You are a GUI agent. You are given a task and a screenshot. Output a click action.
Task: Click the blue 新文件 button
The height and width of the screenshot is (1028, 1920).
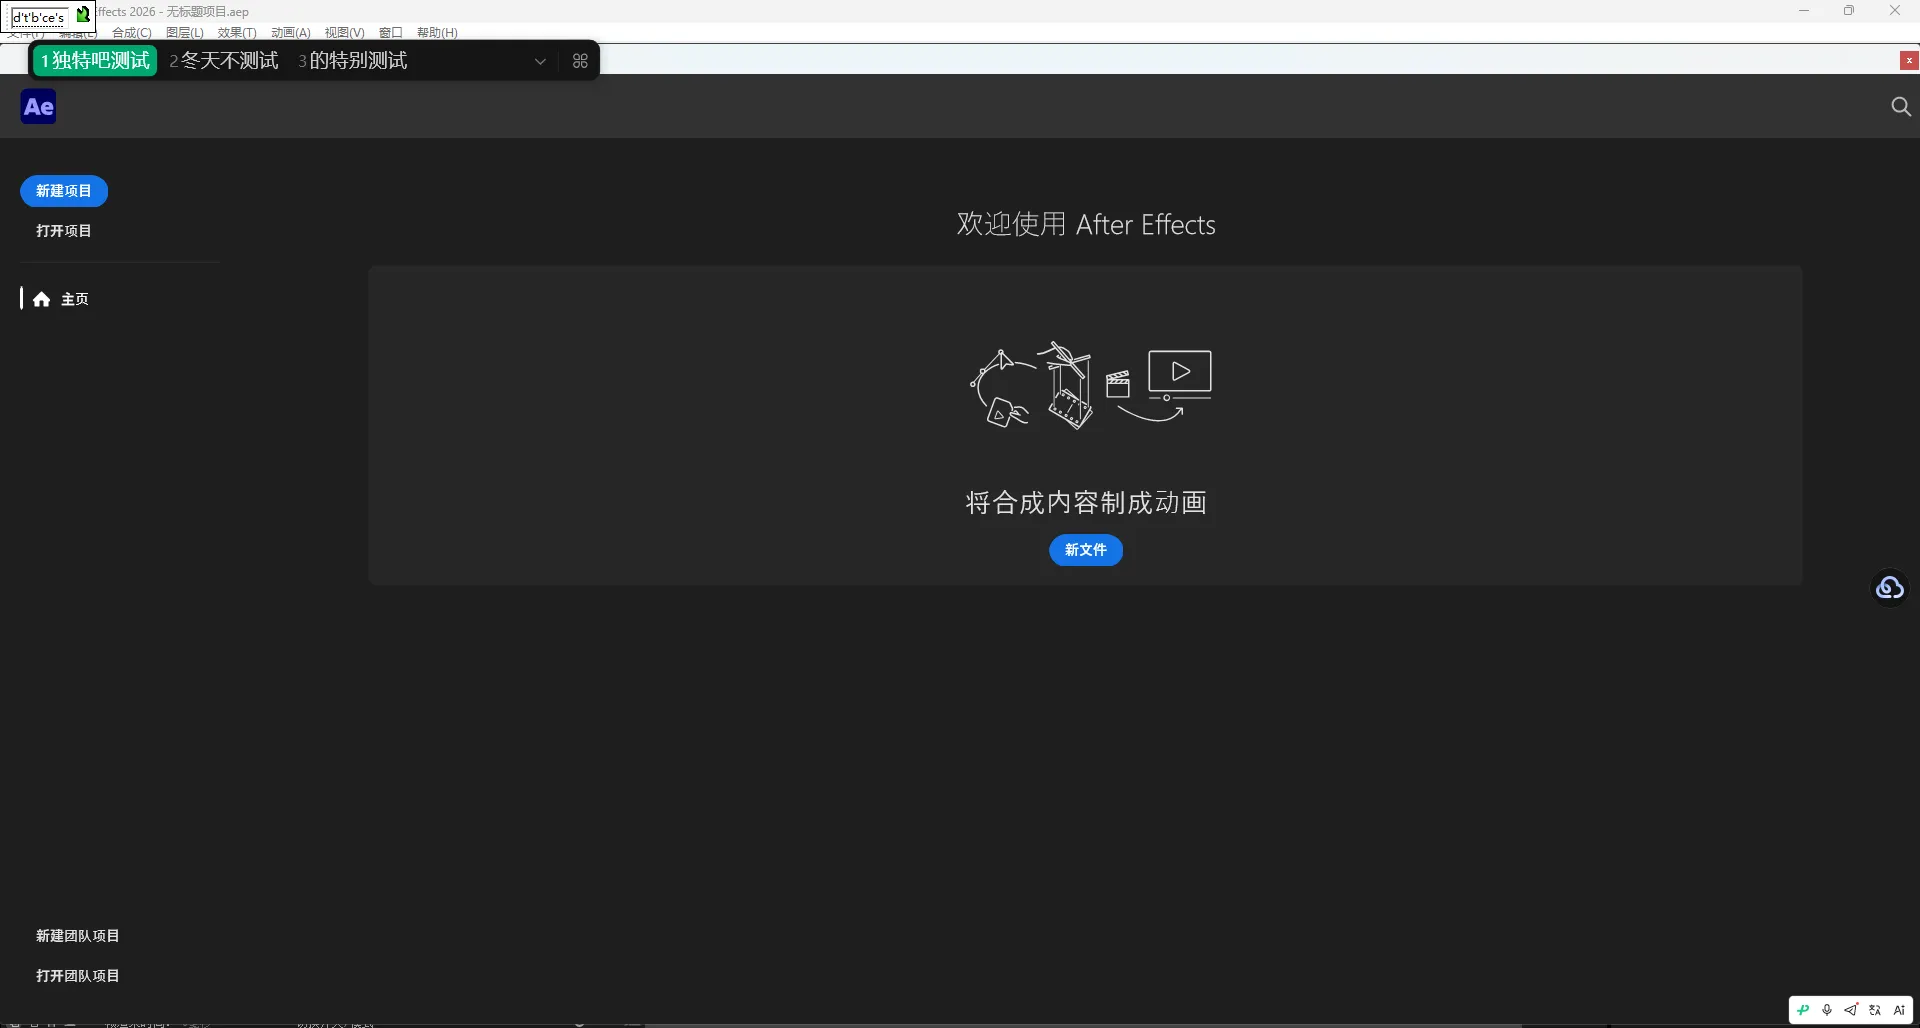point(1086,550)
